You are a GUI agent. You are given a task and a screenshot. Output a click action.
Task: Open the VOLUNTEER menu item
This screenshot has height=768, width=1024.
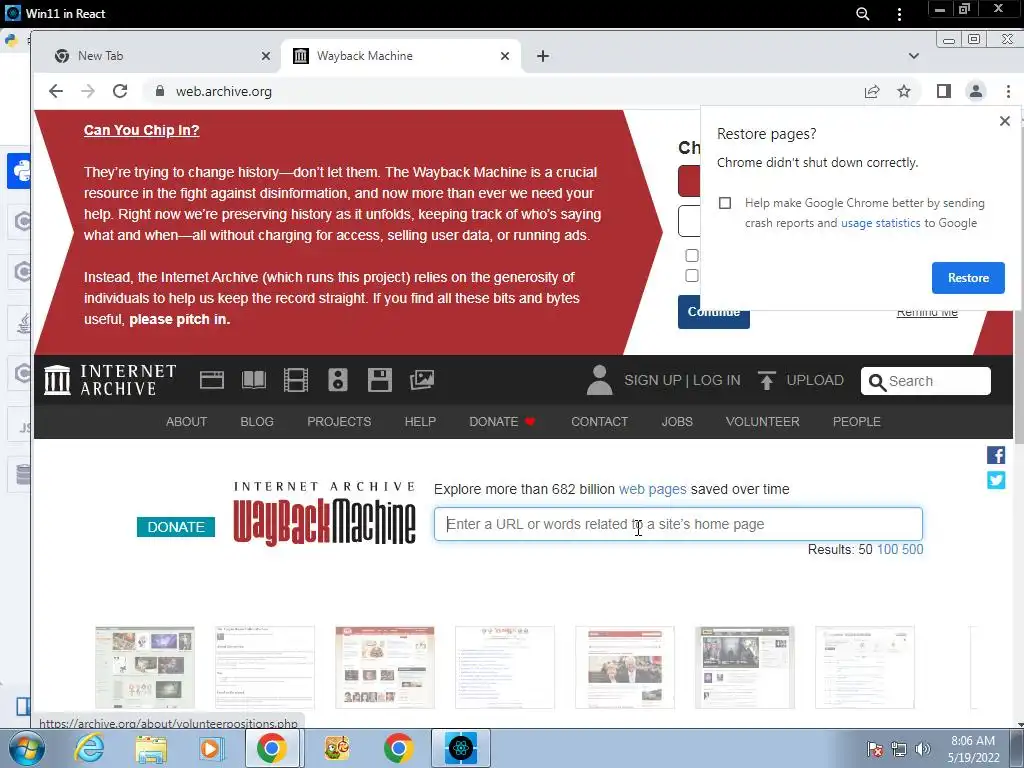click(762, 422)
